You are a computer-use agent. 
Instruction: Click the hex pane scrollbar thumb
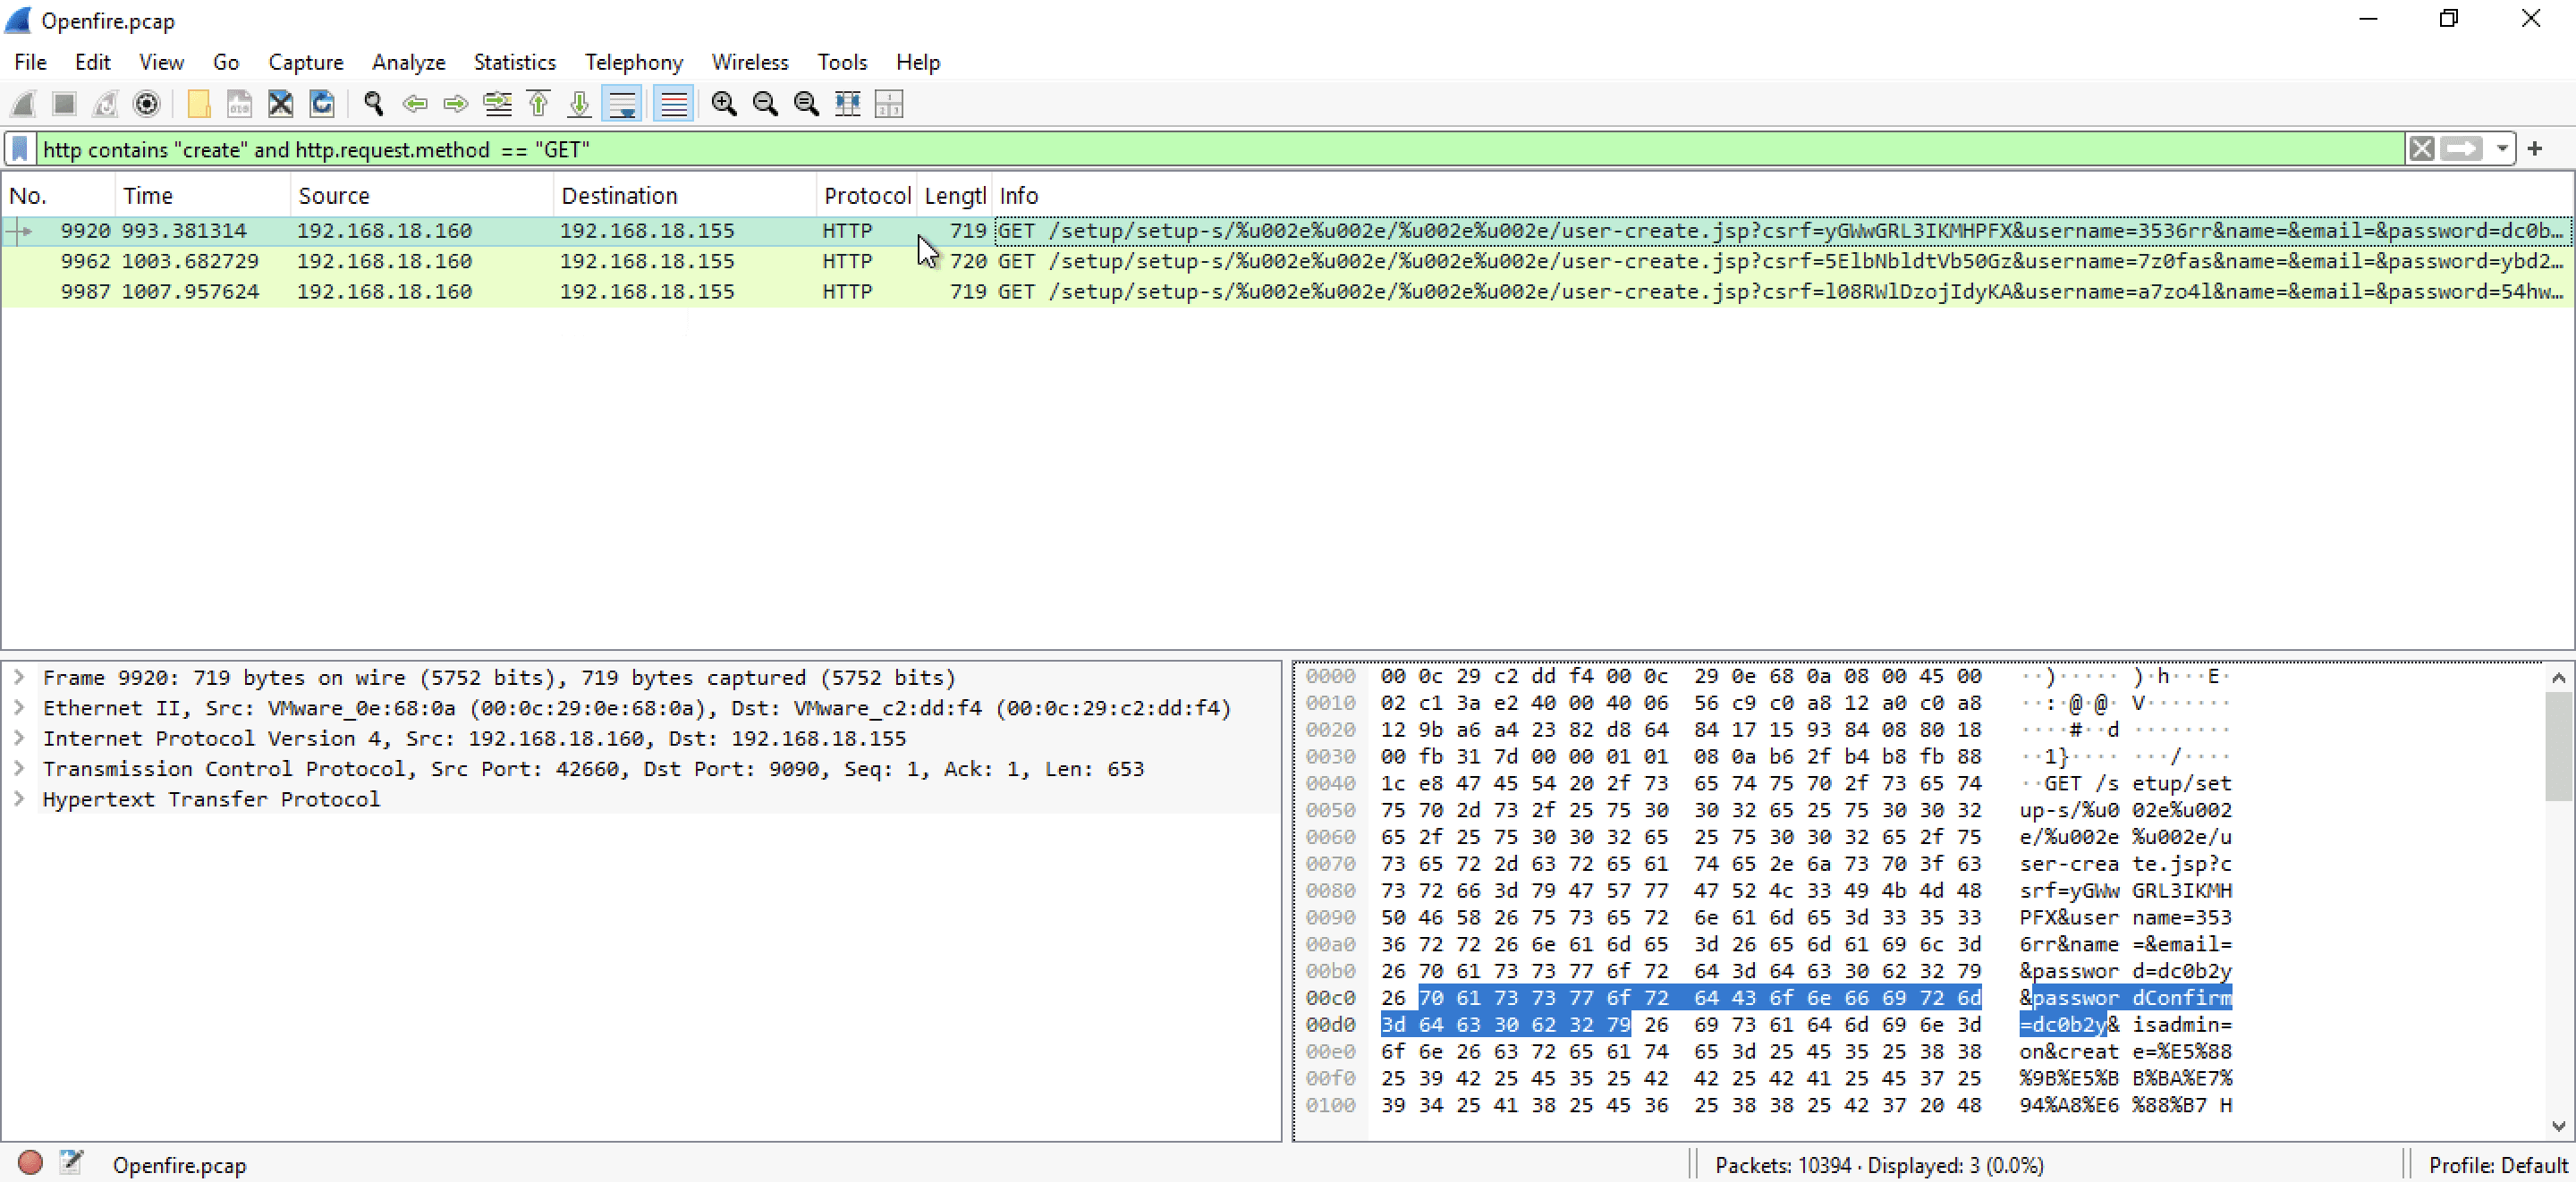tap(2558, 746)
